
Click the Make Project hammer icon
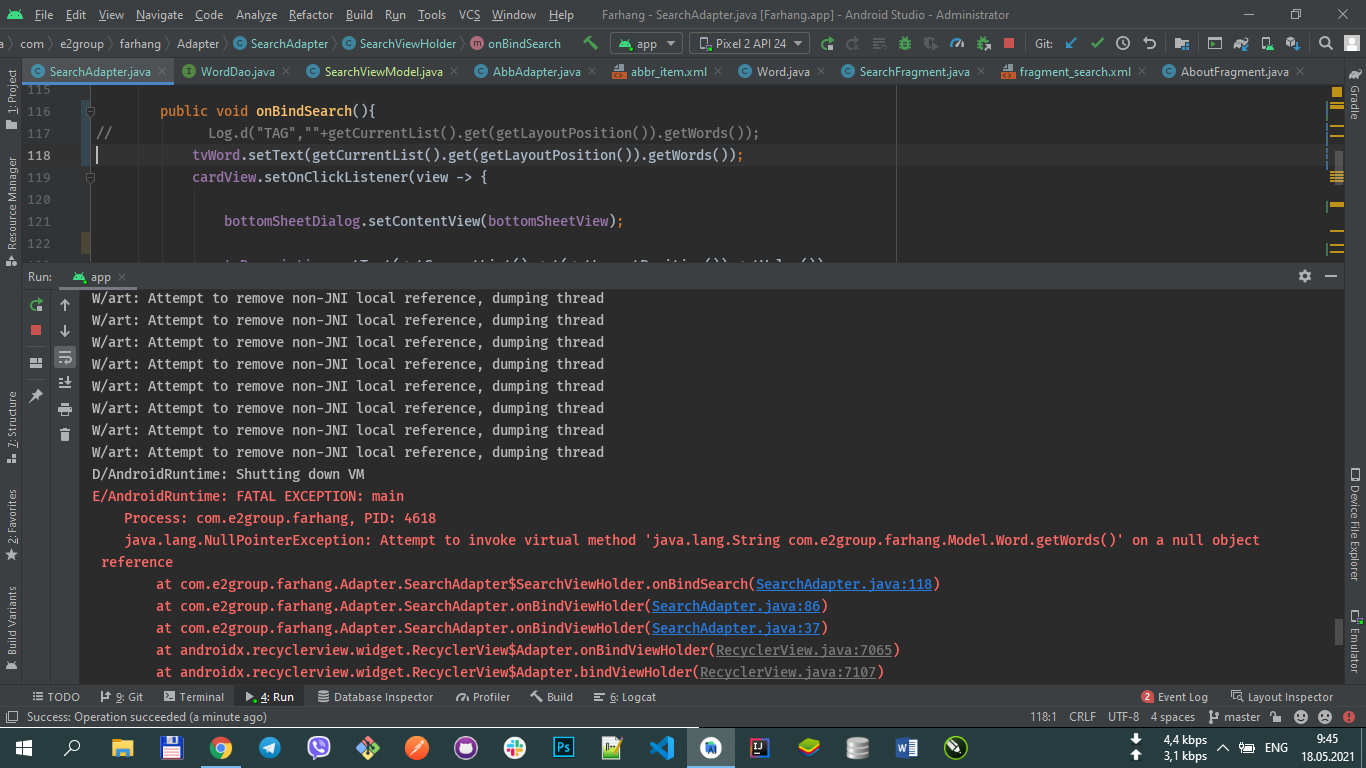591,43
